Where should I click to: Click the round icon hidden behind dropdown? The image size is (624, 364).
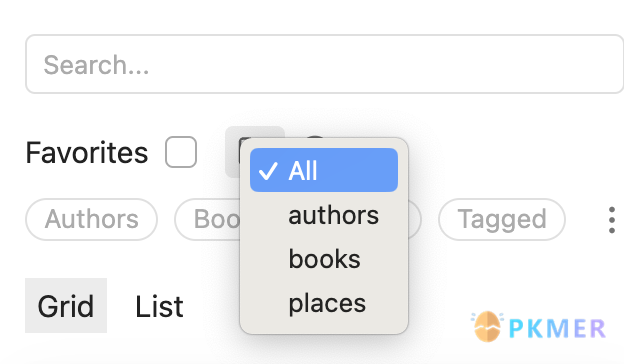[x=315, y=137]
